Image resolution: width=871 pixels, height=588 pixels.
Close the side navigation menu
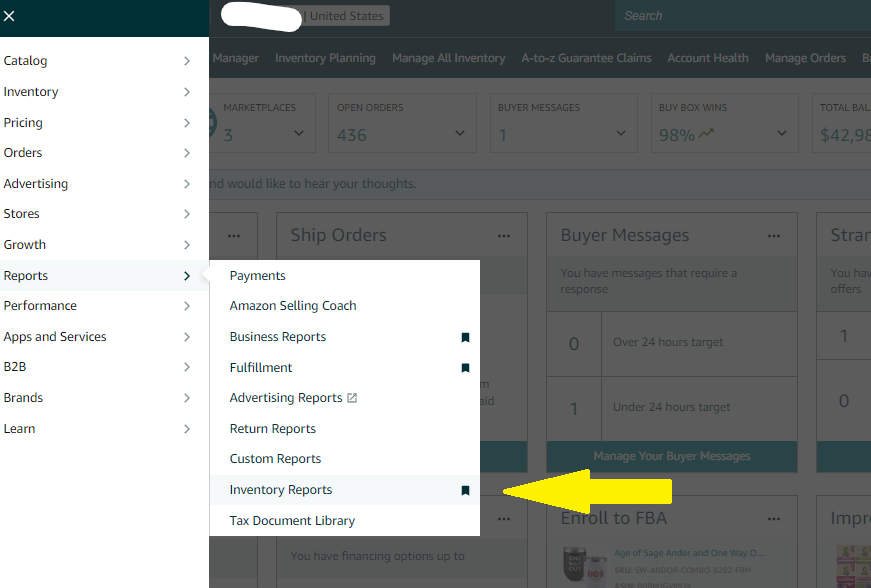coord(9,16)
